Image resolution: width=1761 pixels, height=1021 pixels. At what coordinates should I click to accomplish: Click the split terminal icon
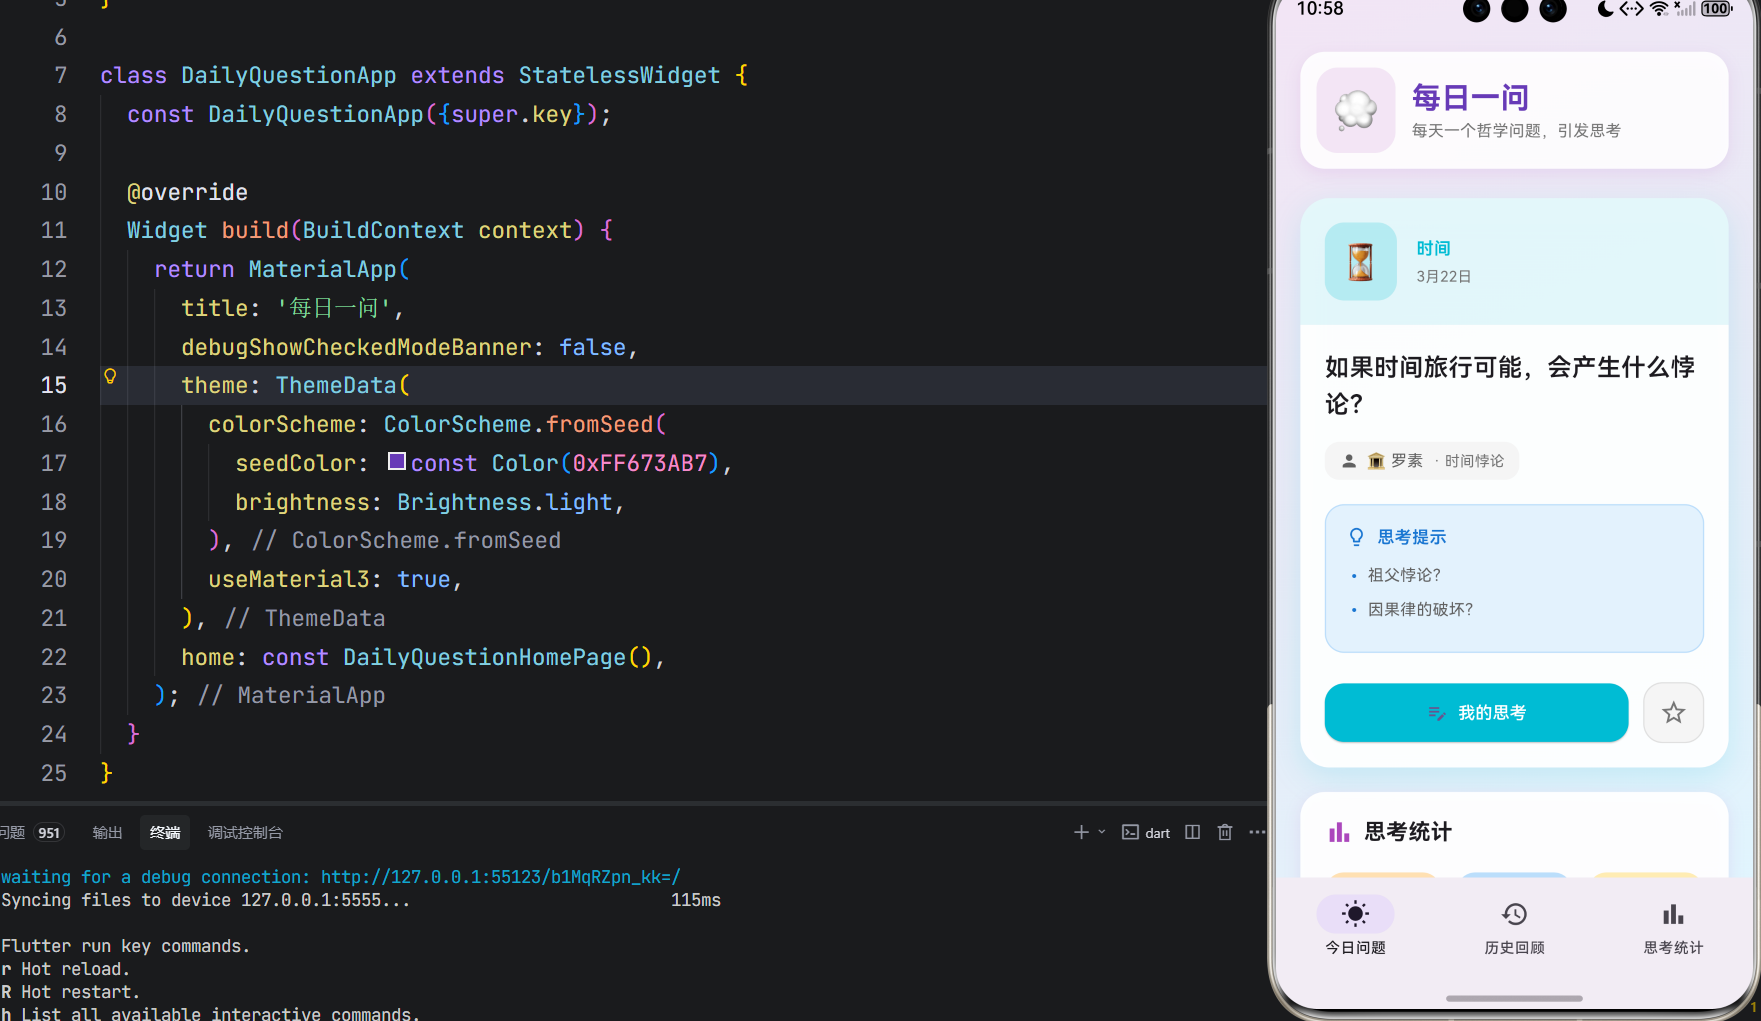click(x=1192, y=832)
